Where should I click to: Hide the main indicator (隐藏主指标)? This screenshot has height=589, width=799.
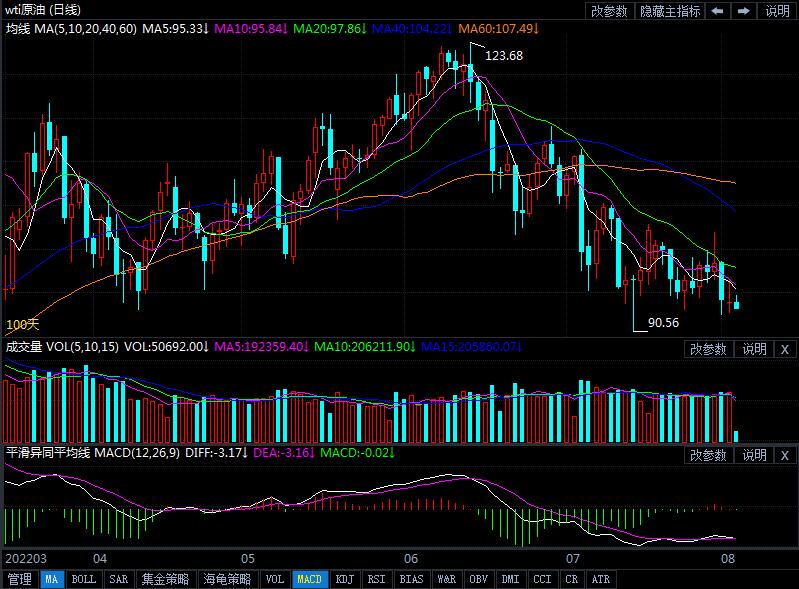670,11
